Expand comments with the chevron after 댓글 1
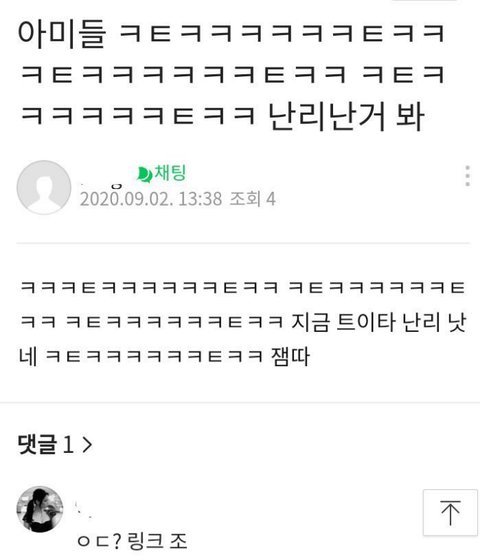Screen dimensions: 480x560 click(87, 445)
